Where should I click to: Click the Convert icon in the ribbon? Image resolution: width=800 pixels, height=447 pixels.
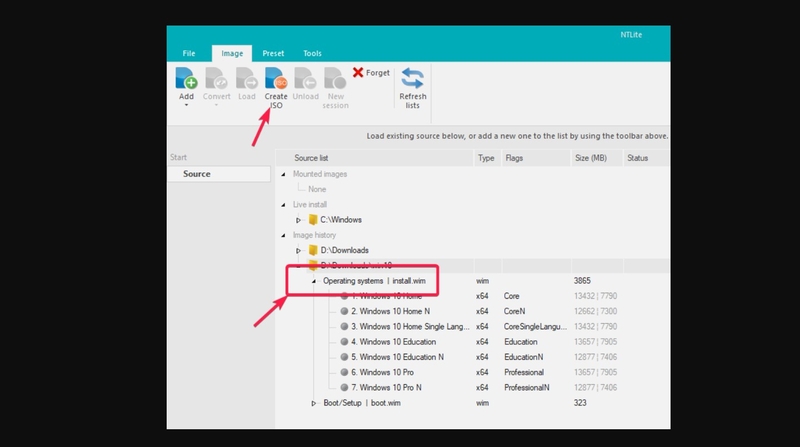(216, 79)
